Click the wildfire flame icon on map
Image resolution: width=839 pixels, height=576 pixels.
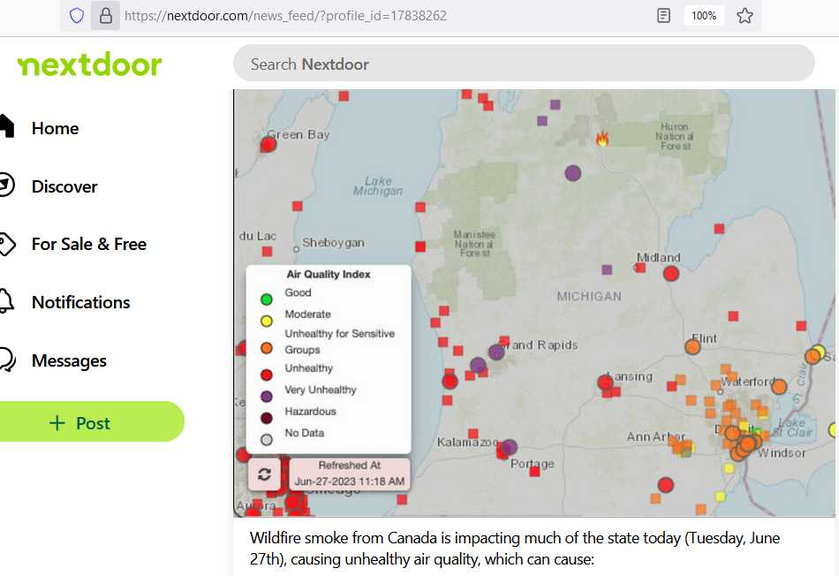click(602, 139)
